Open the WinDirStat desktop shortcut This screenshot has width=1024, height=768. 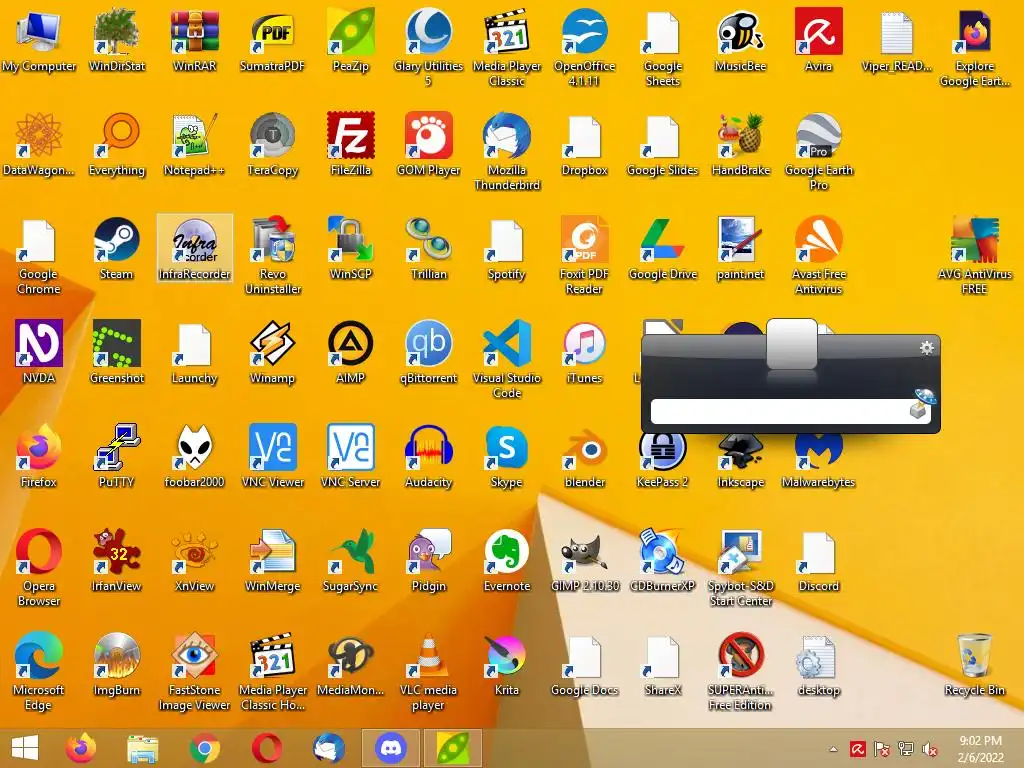[x=116, y=40]
